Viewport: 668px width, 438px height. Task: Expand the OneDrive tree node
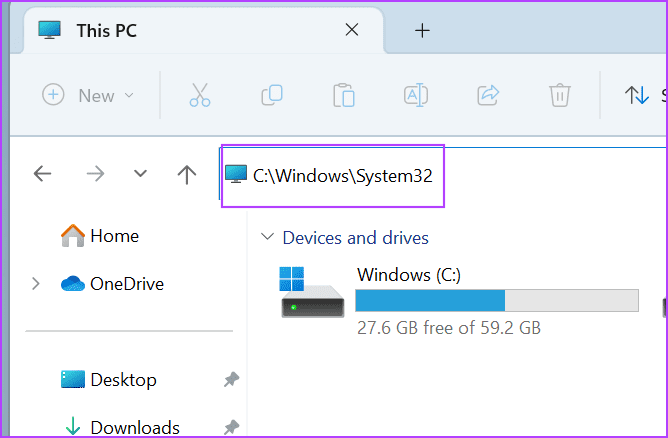click(x=36, y=284)
